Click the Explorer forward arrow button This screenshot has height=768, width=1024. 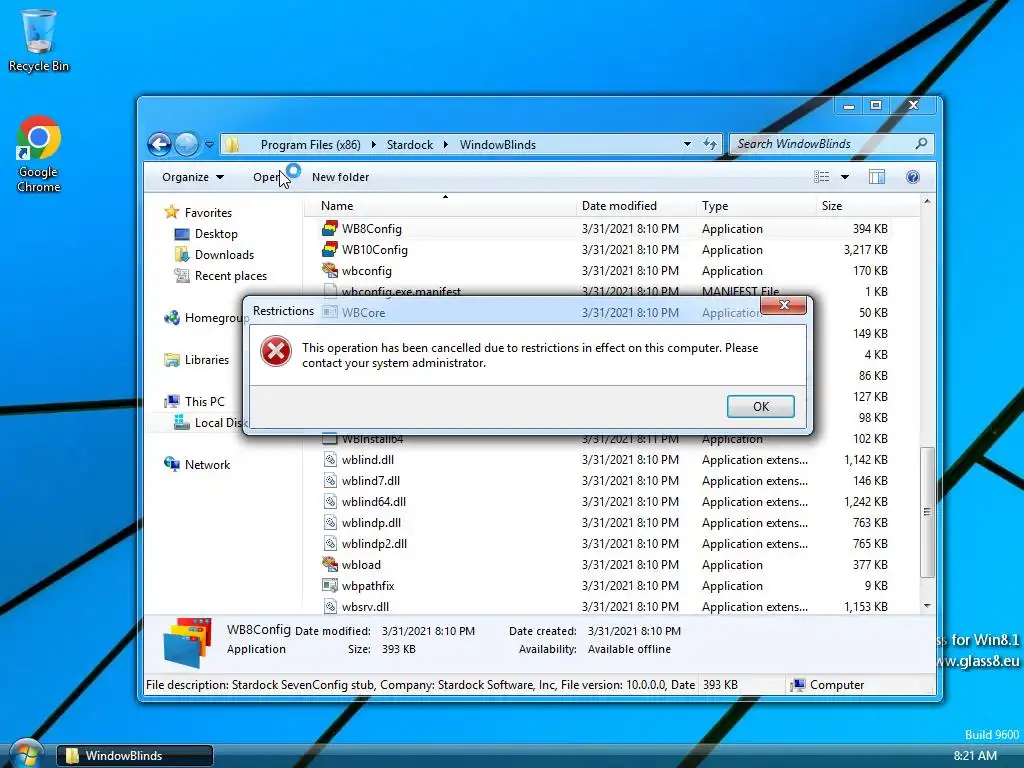187,144
